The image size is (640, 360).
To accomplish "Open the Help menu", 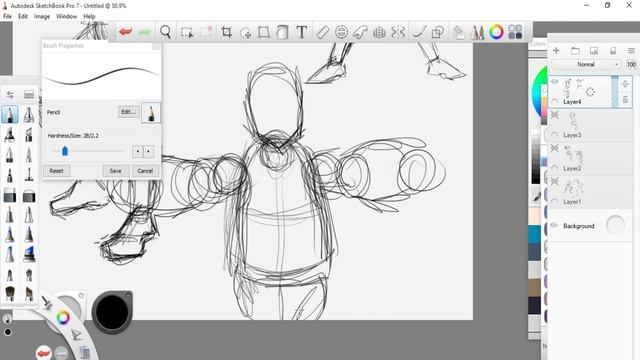I will click(x=89, y=16).
